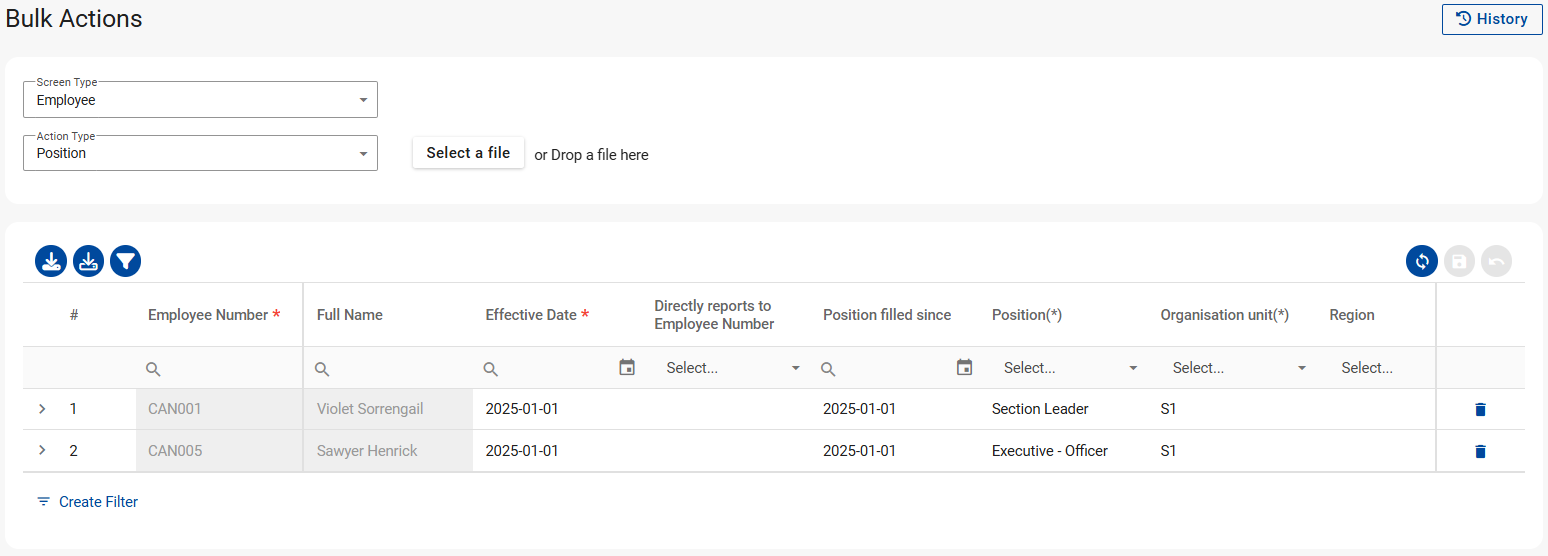Delete the Sawyer Henrick row
The image size is (1548, 556).
coord(1480,451)
